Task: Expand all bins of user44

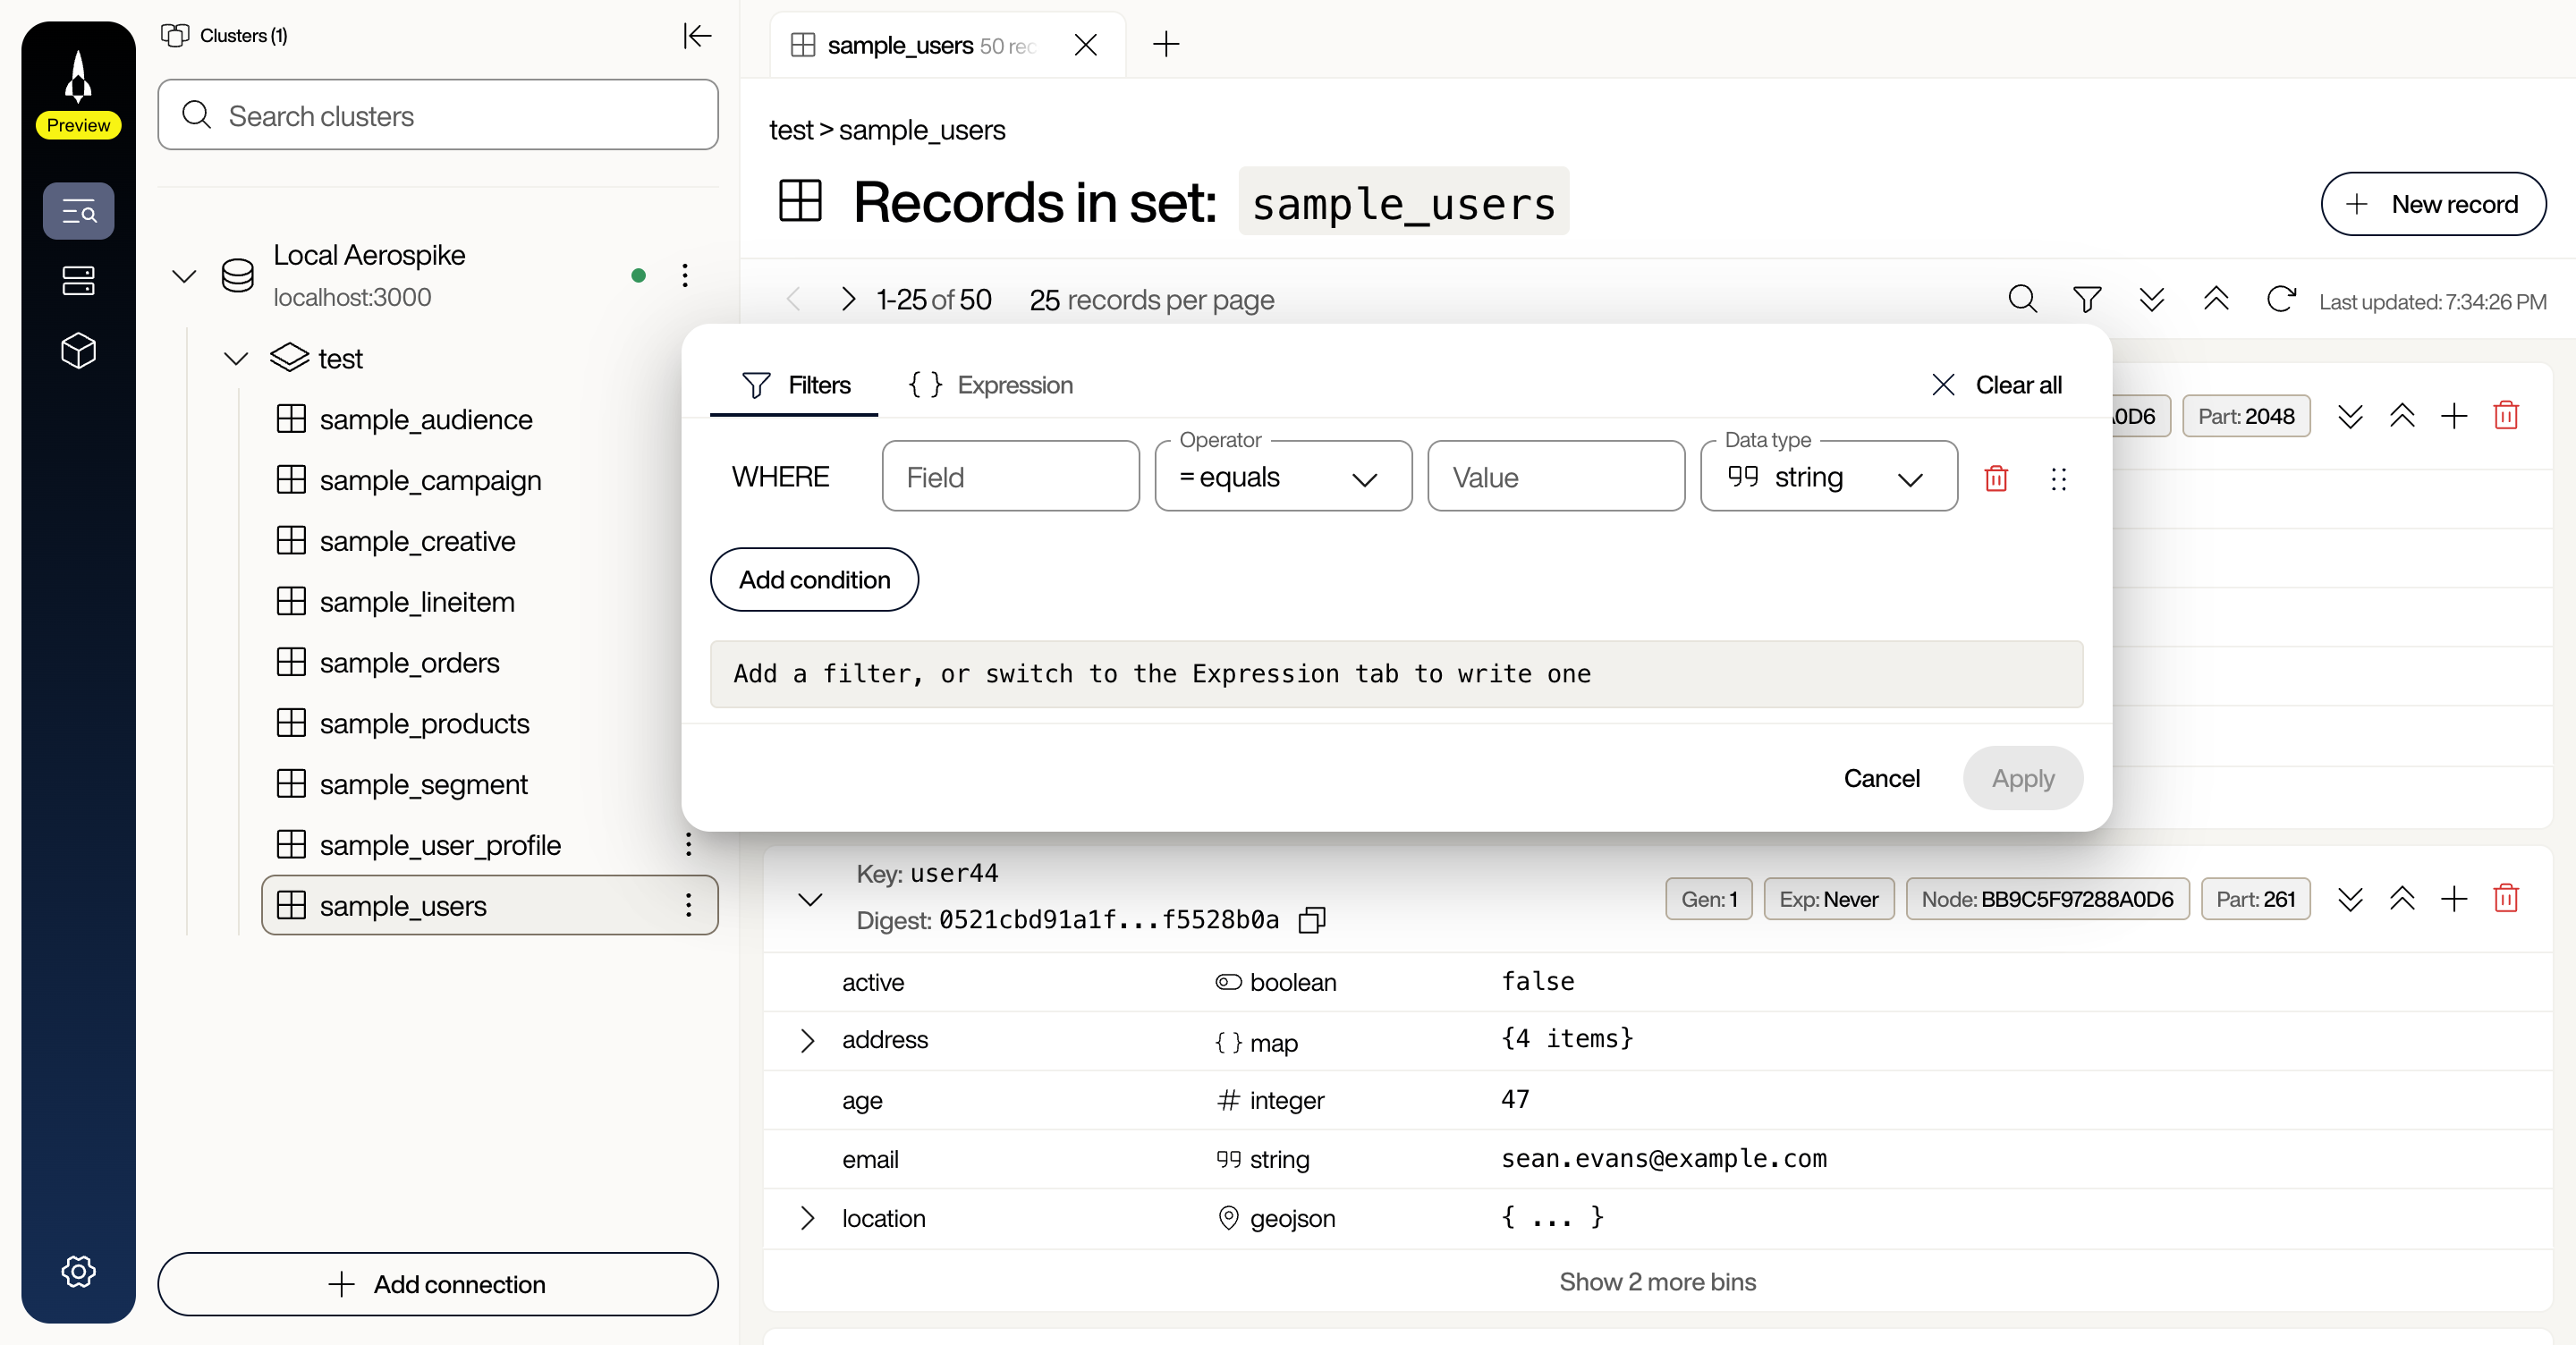Action: click(x=2350, y=898)
